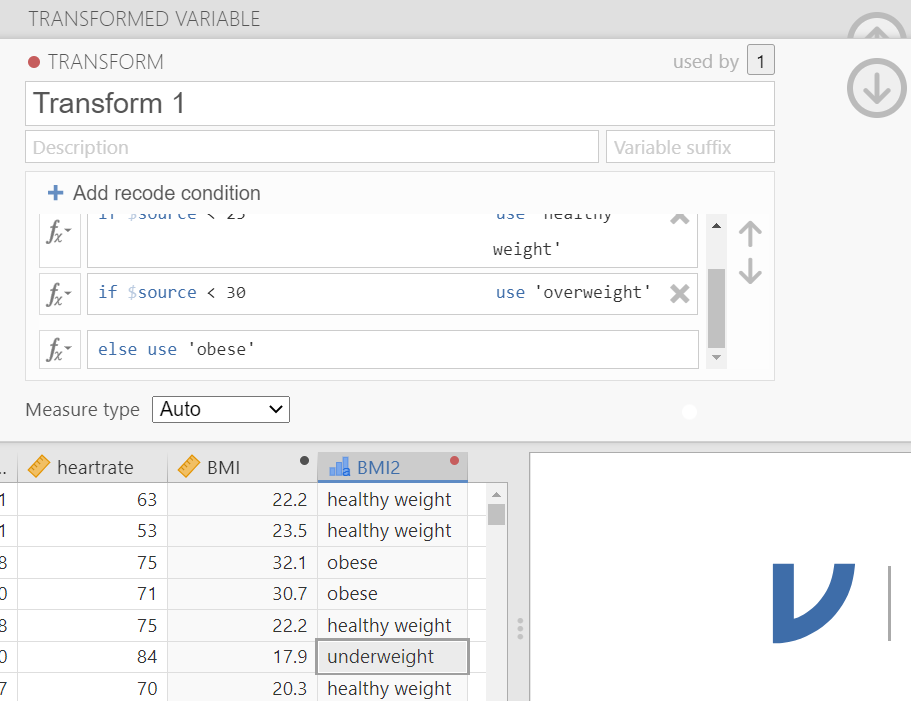Remove the 'overweight' recode condition
The image size is (911, 701).
click(x=679, y=293)
